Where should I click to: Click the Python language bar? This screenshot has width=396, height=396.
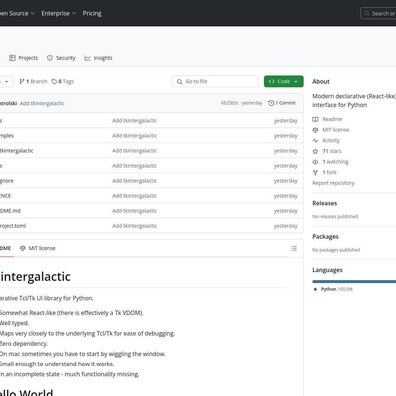(x=354, y=282)
